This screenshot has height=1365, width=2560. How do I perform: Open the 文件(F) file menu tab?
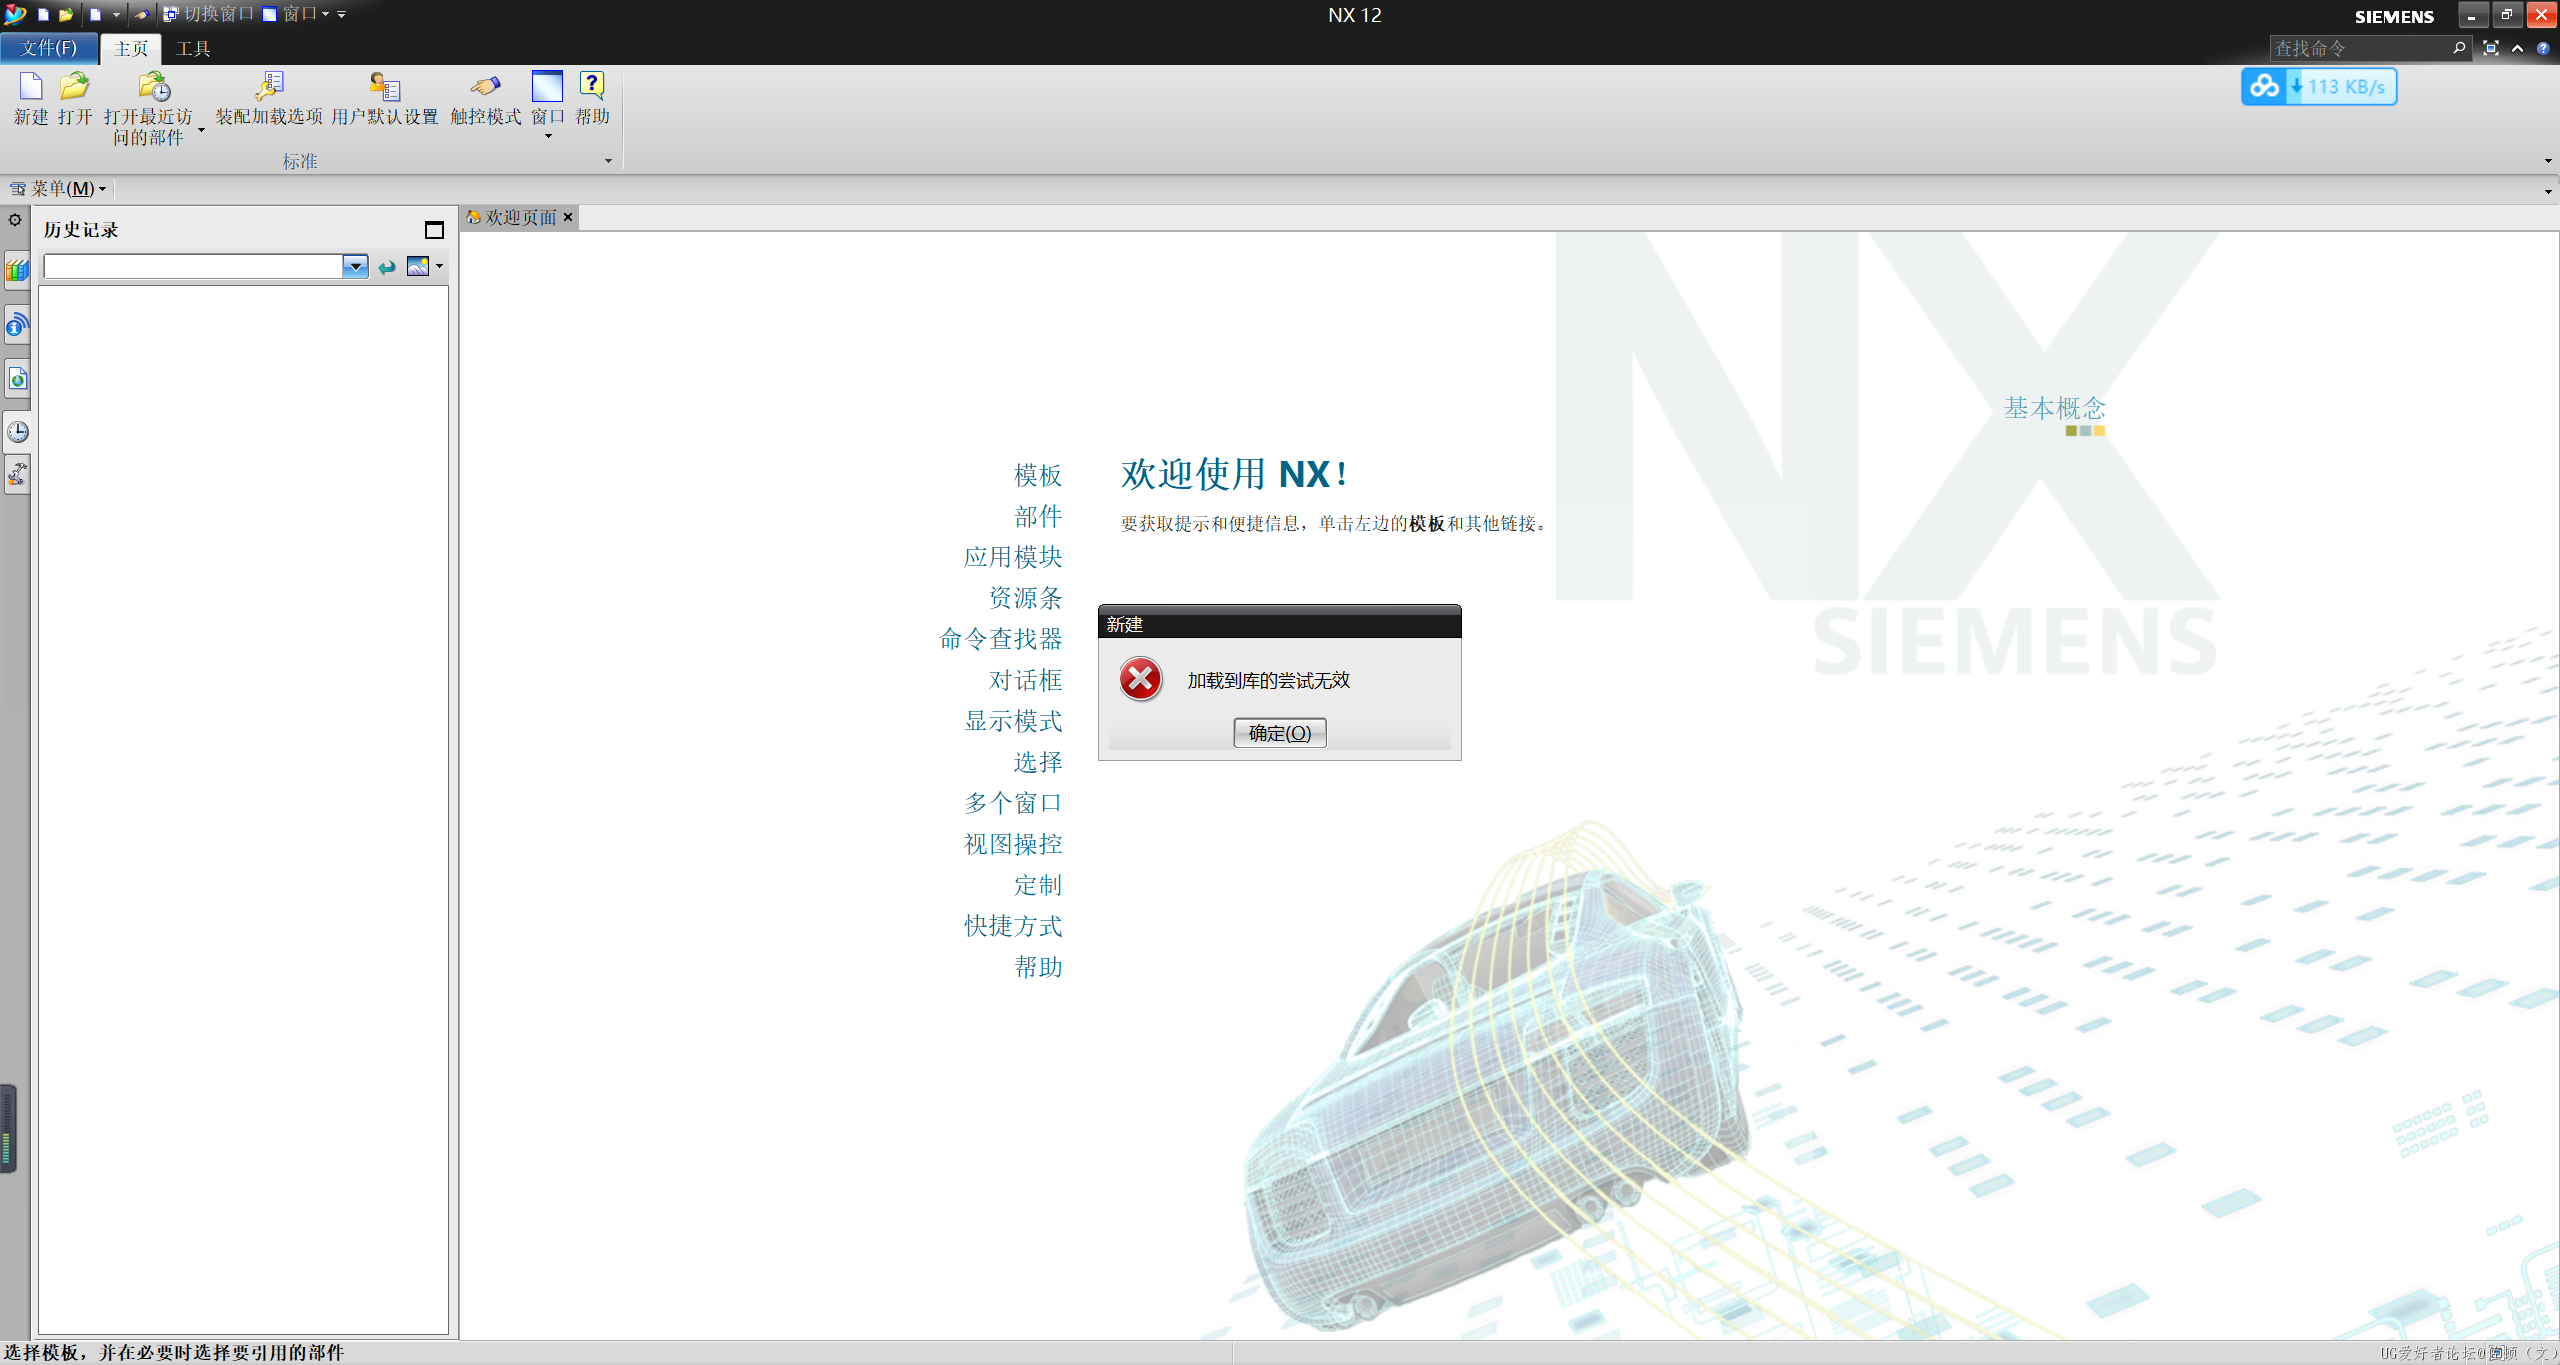(x=49, y=48)
